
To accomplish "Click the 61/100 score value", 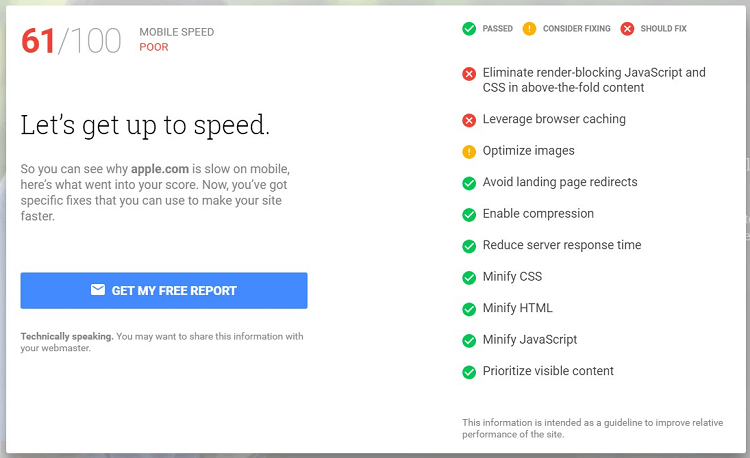I will [x=71, y=41].
